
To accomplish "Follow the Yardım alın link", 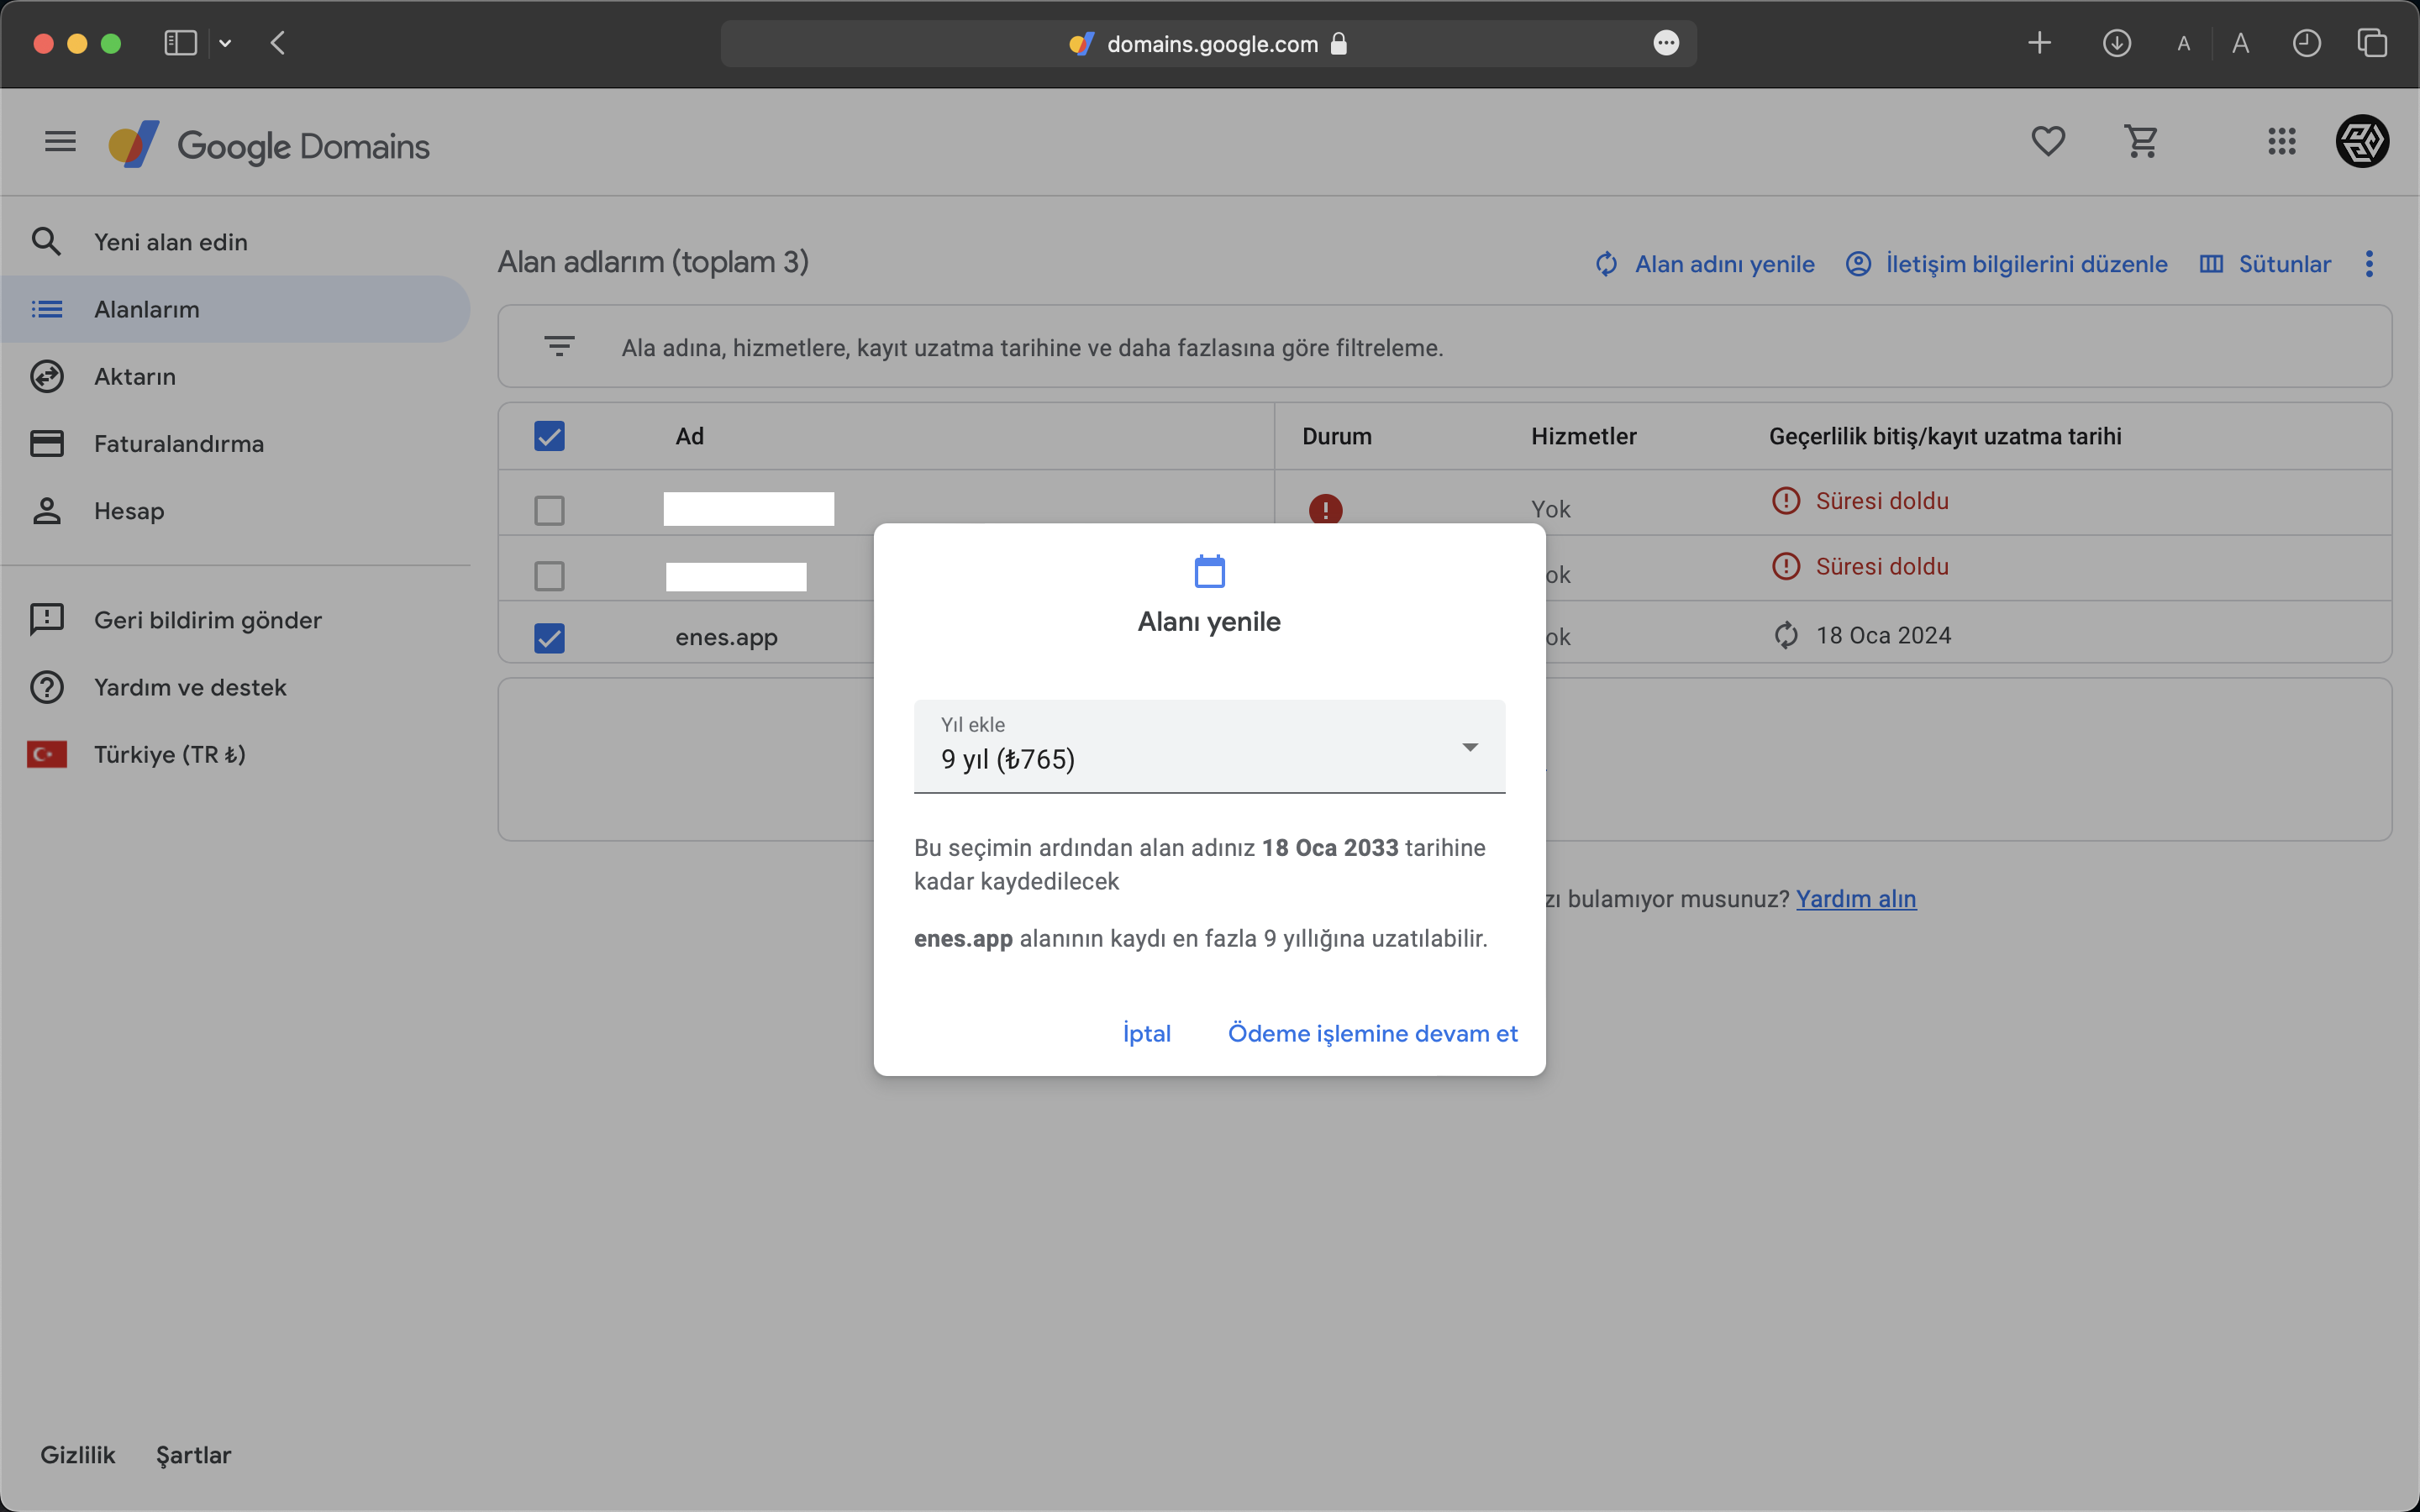I will click(x=1856, y=898).
